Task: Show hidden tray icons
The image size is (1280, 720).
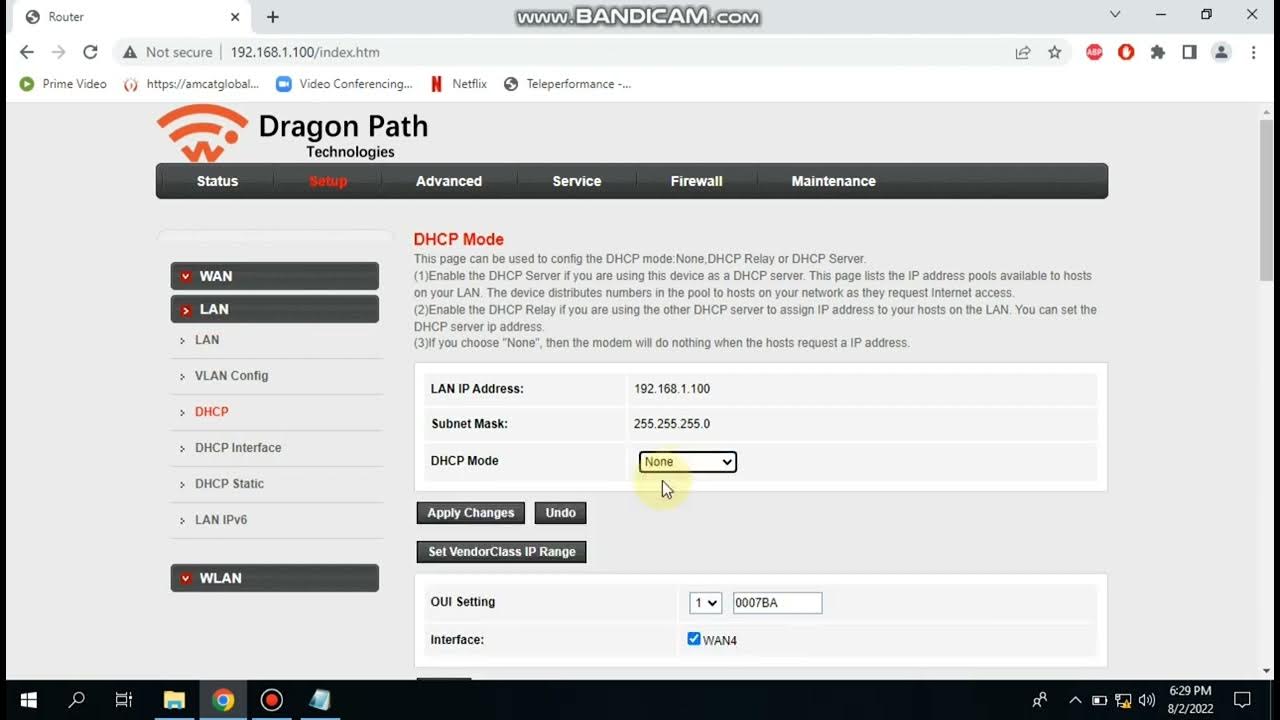Action: click(1075, 700)
